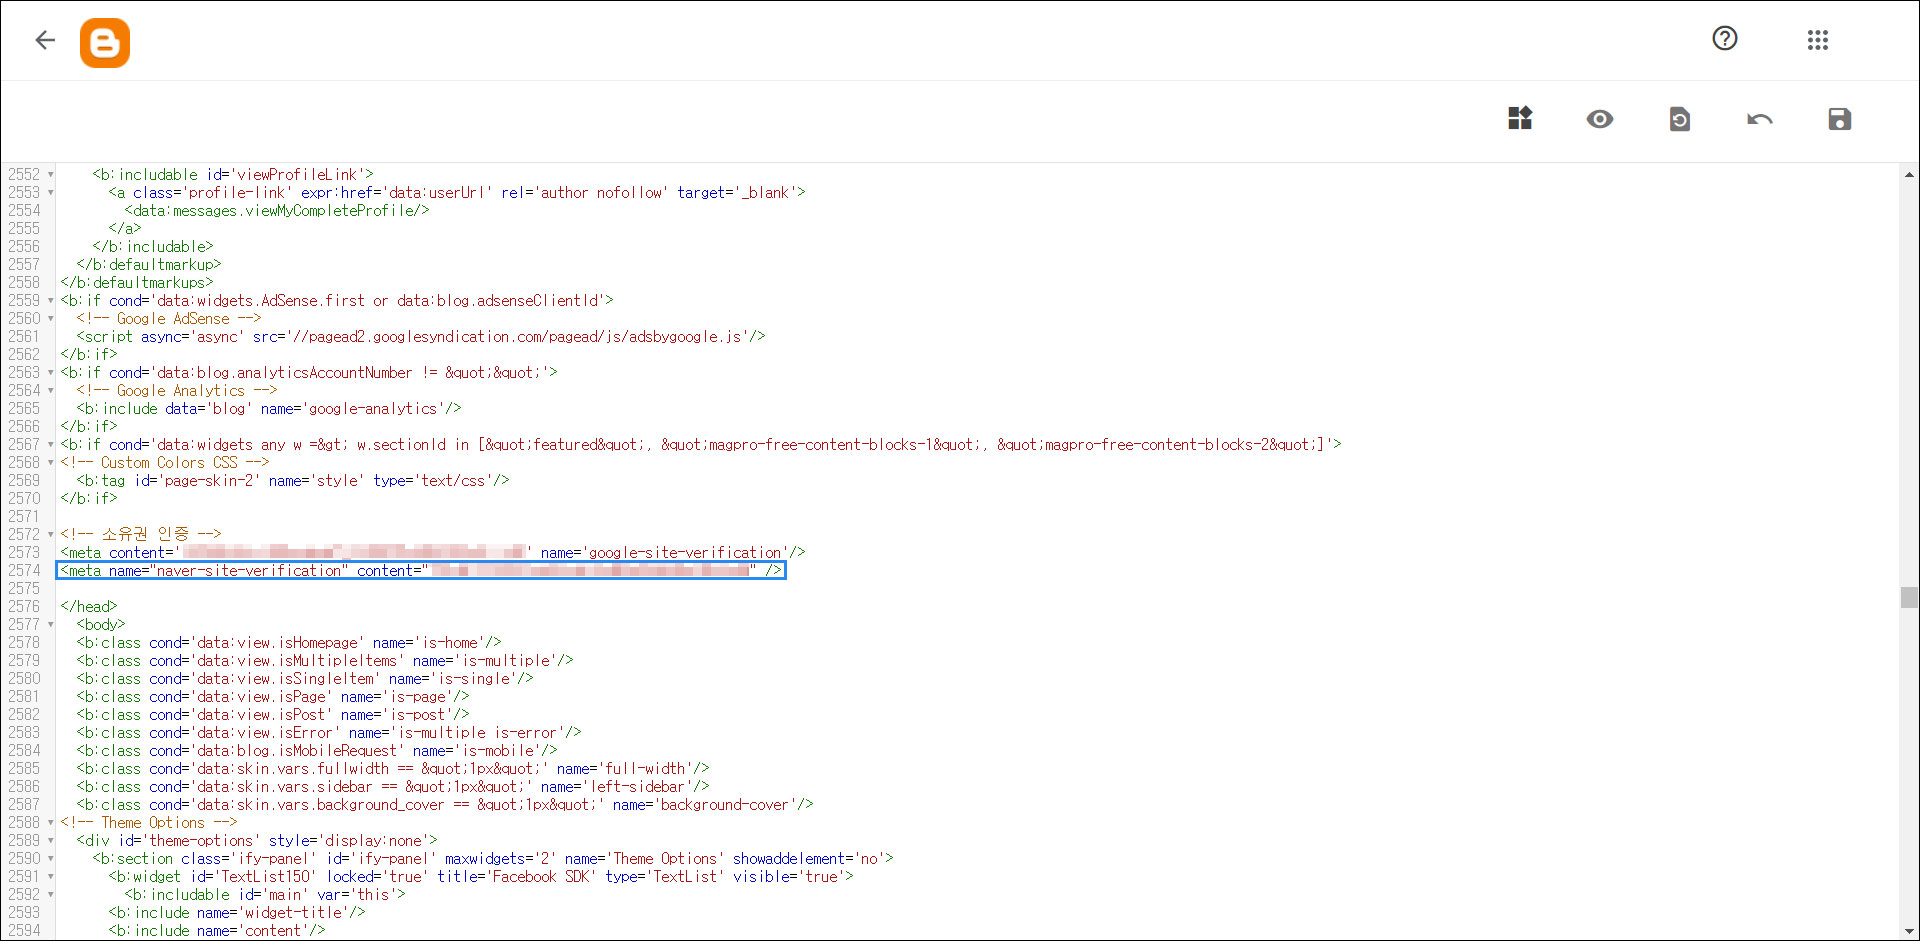Collapse fold arrow at line 2591
The image size is (1920, 941).
click(50, 876)
